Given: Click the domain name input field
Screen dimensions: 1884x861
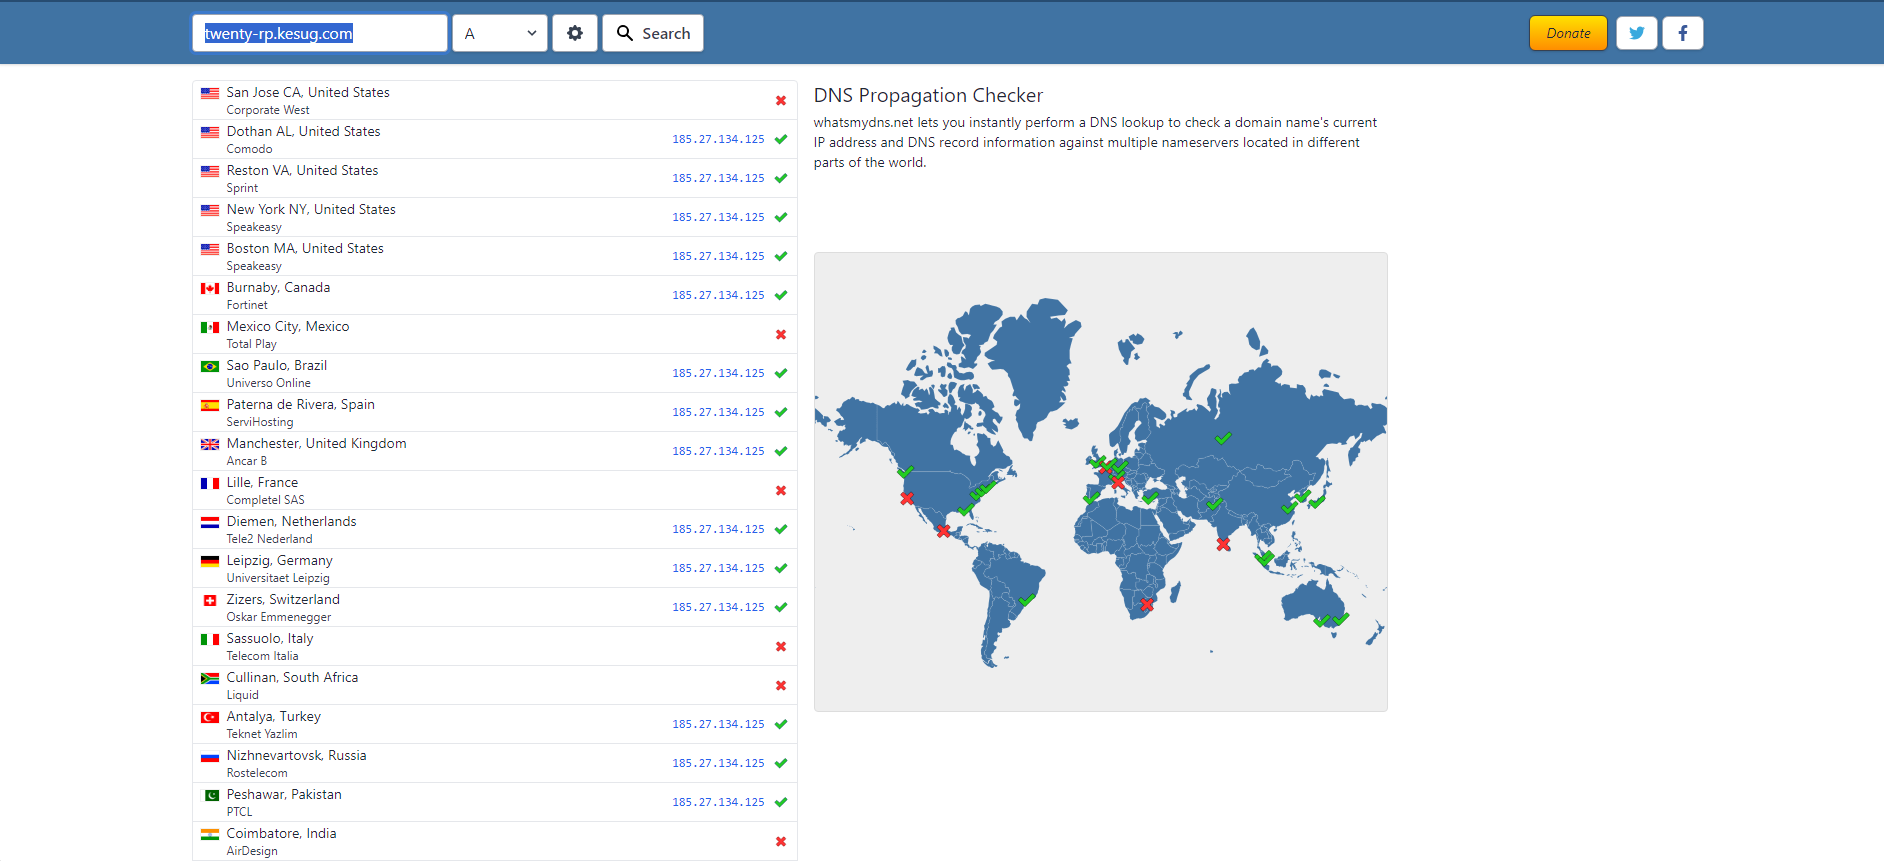Looking at the screenshot, I should pos(319,33).
